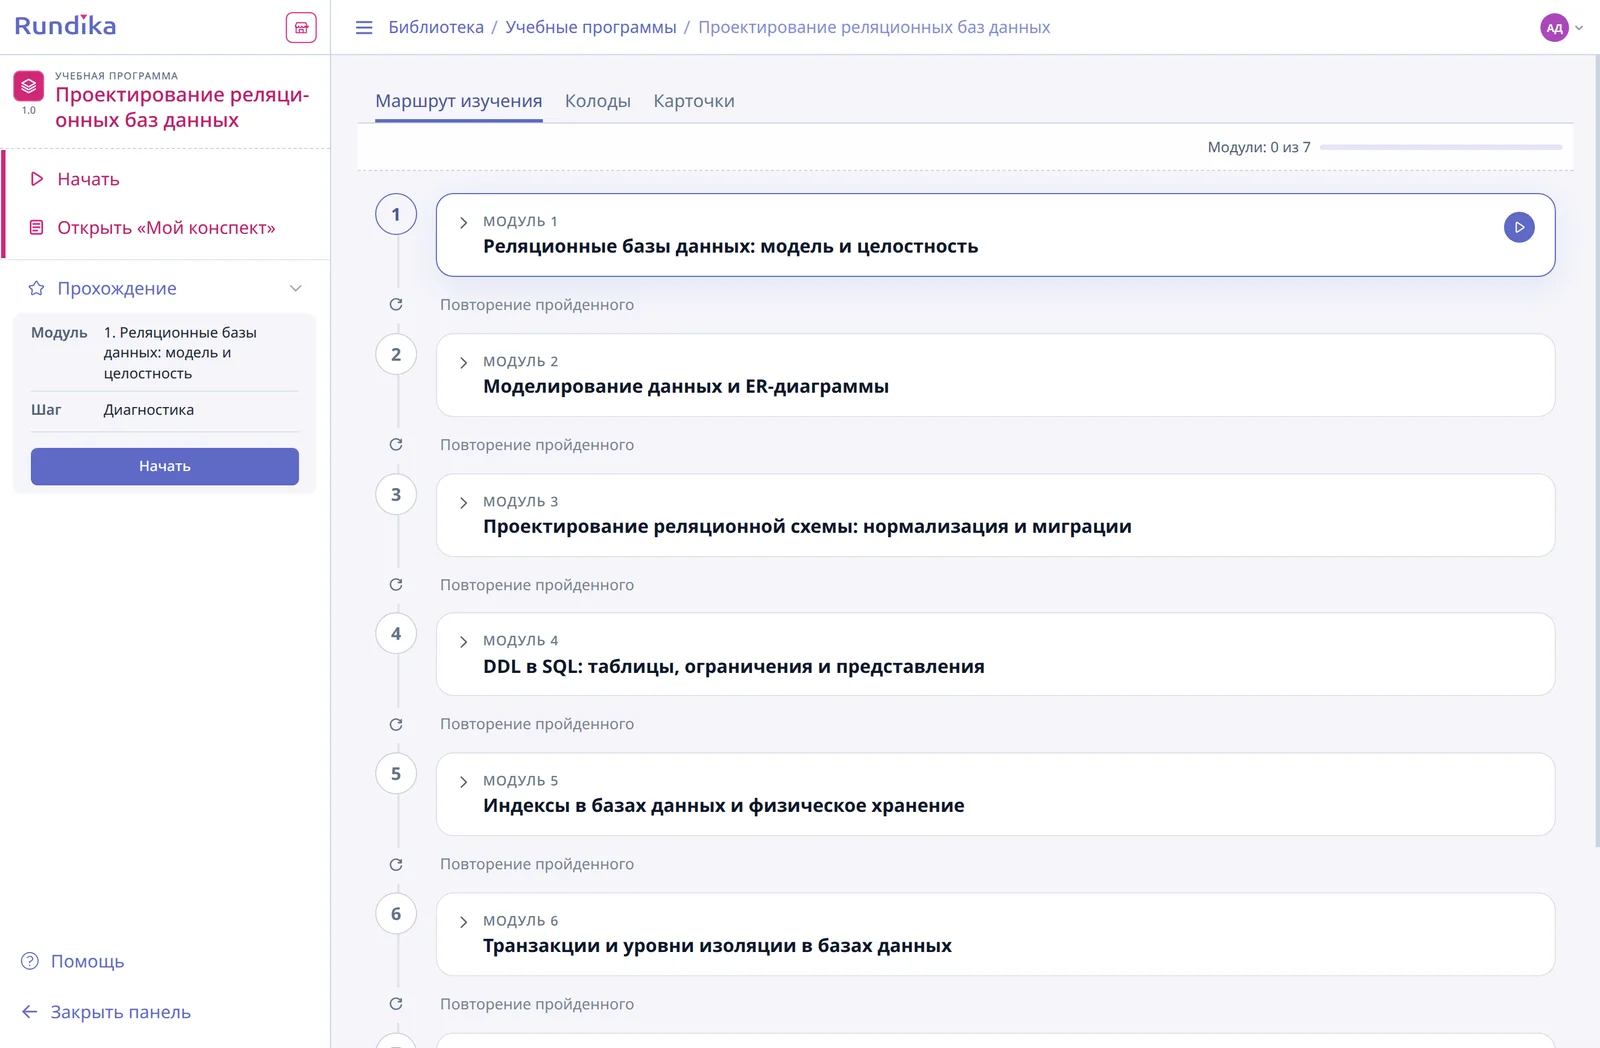The width and height of the screenshot is (1600, 1048).
Task: Click the repeat icon below module 6
Action: click(396, 1003)
